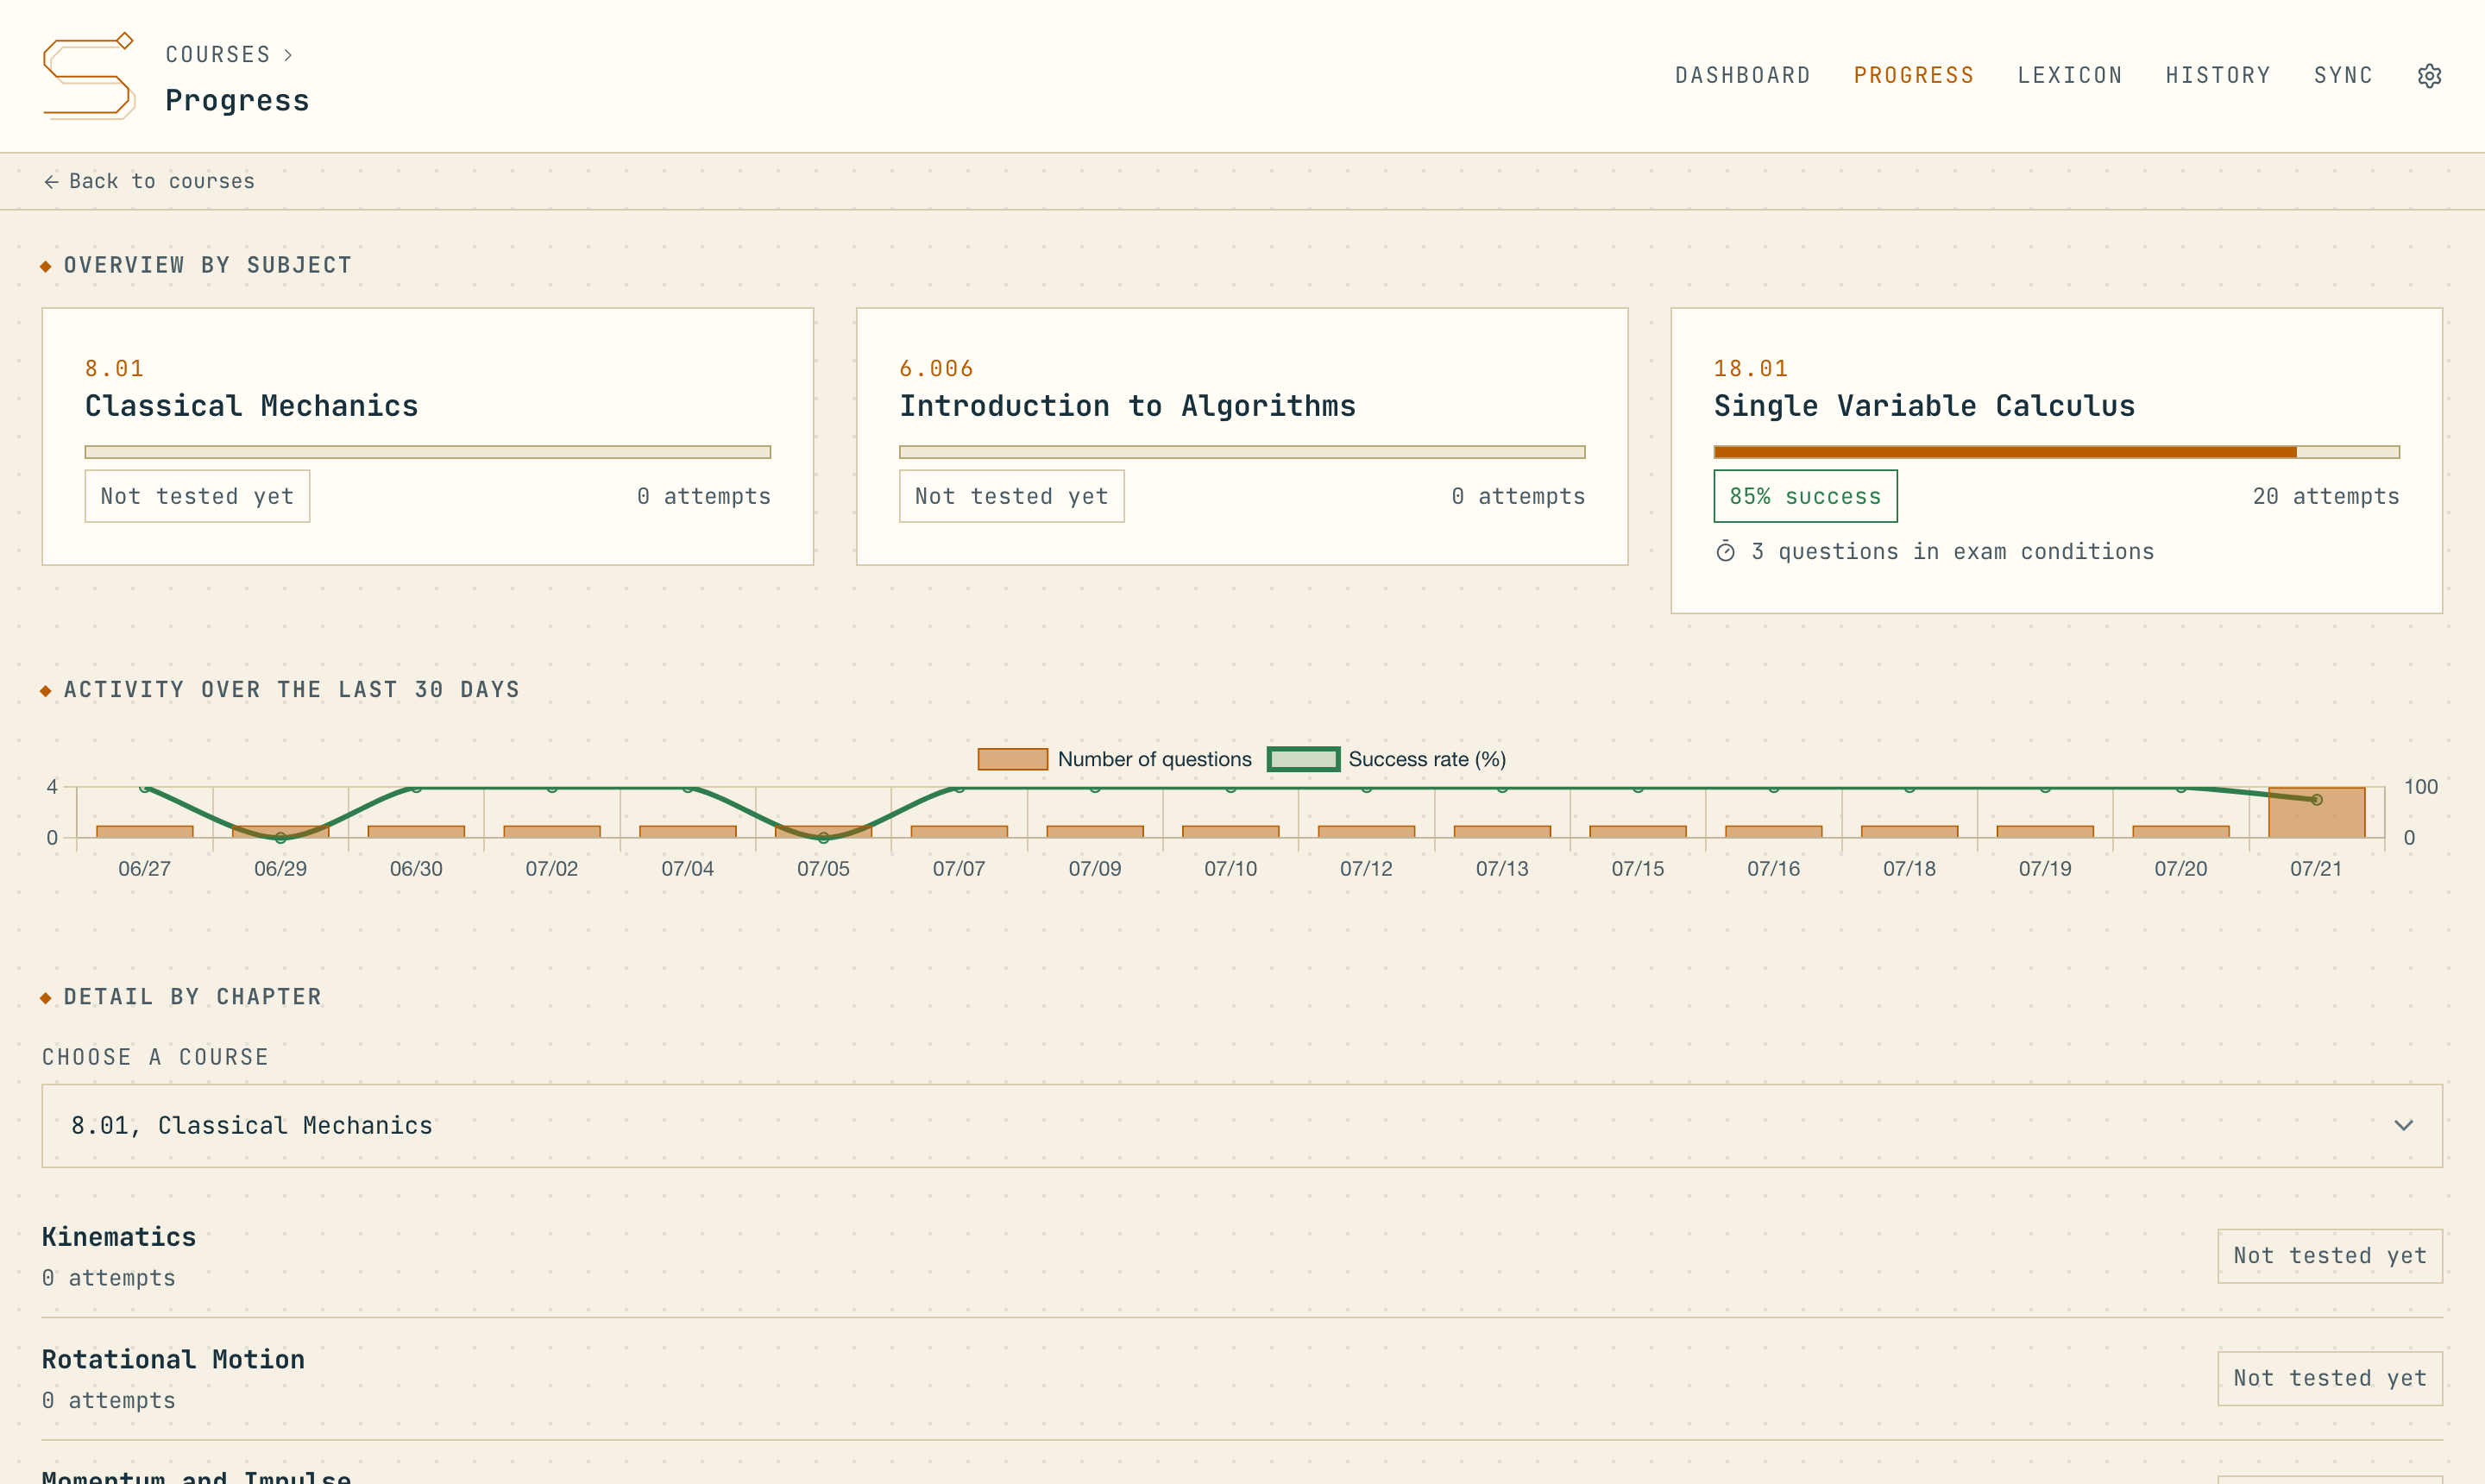Click the 18.01 course code
Screen dimensions: 2485x1484
click(x=1751, y=369)
